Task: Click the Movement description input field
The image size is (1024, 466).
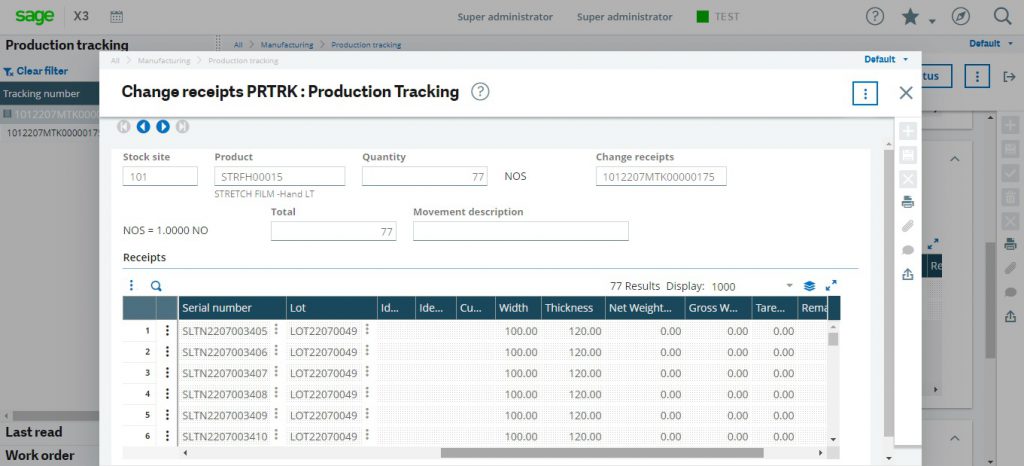Action: pos(520,231)
